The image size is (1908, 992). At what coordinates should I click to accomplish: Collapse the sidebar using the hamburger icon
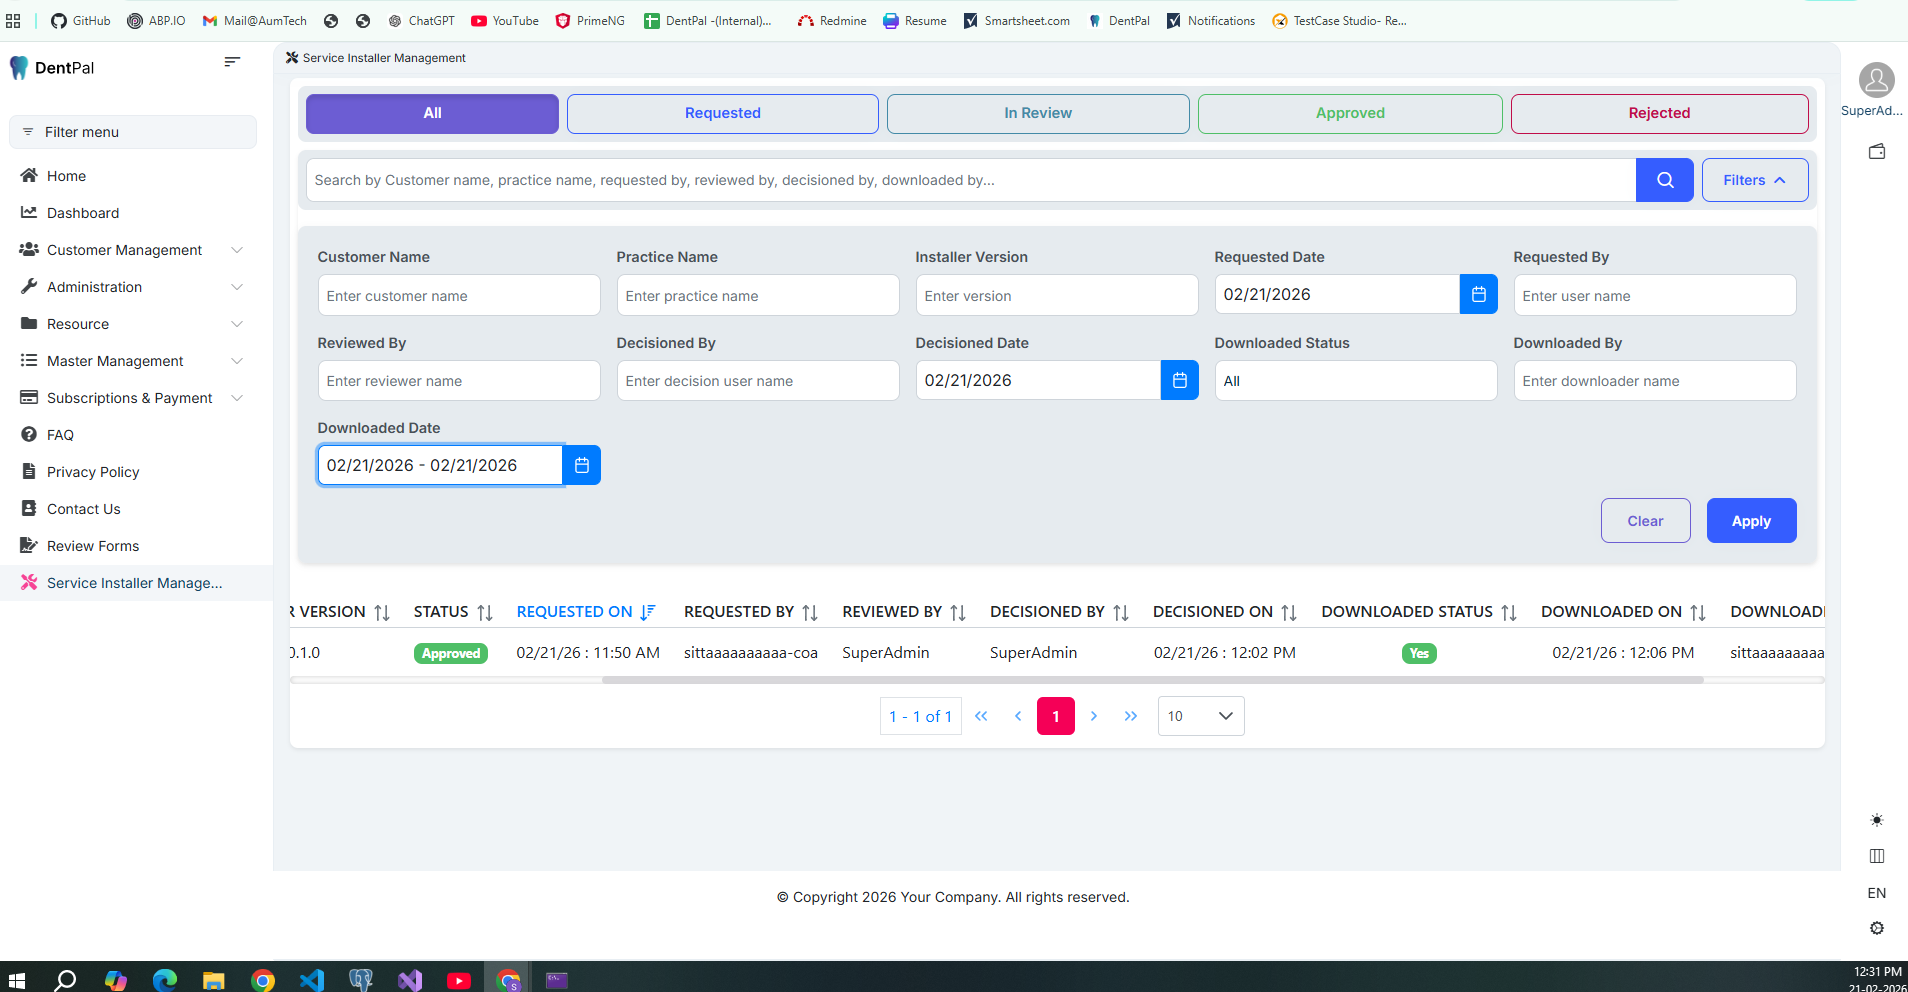click(x=232, y=62)
